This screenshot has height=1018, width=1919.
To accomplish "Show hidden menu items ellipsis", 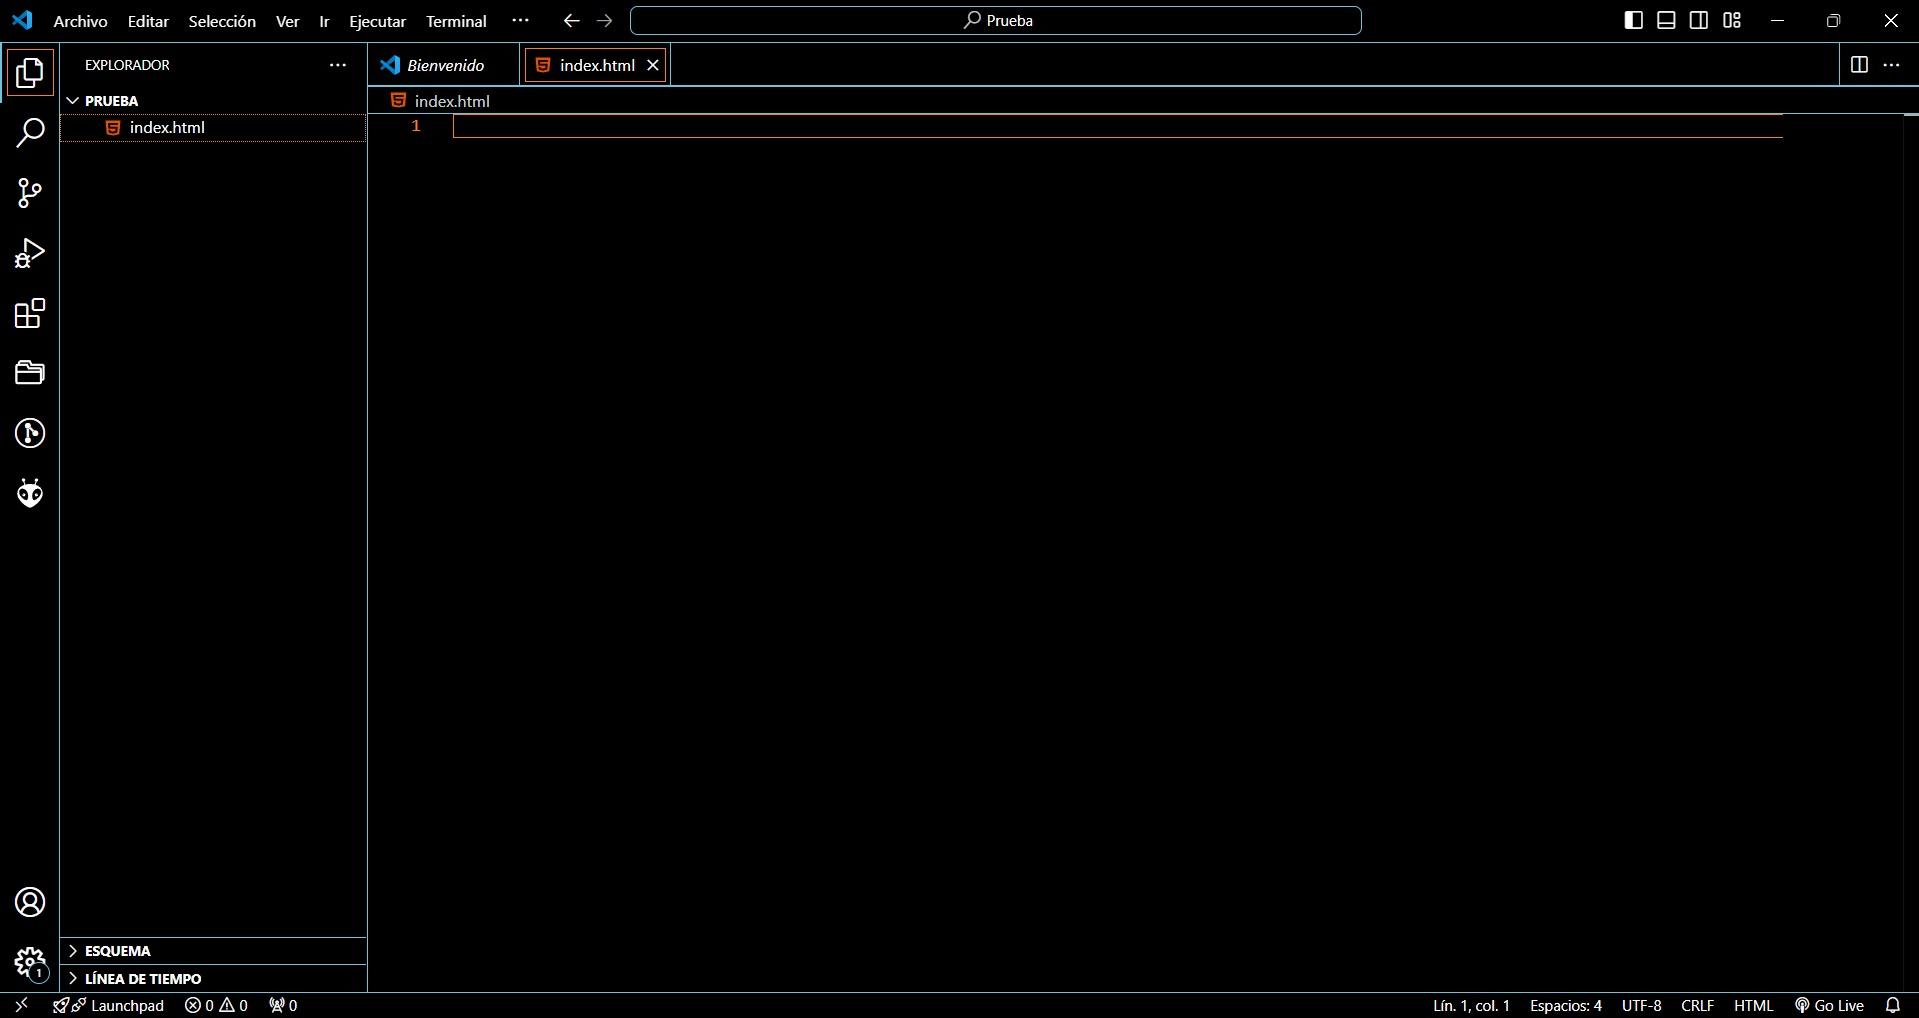I will click(x=520, y=20).
